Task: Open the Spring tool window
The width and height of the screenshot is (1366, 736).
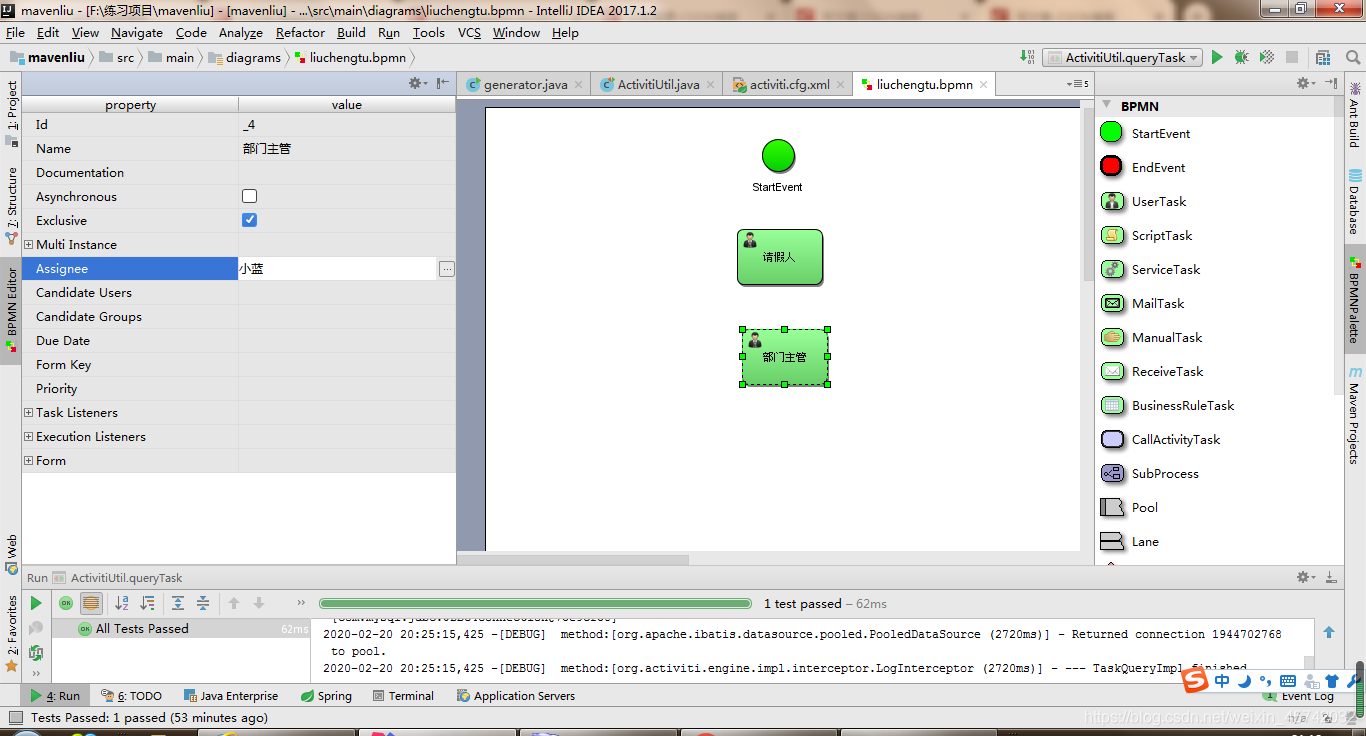Action: [x=326, y=696]
